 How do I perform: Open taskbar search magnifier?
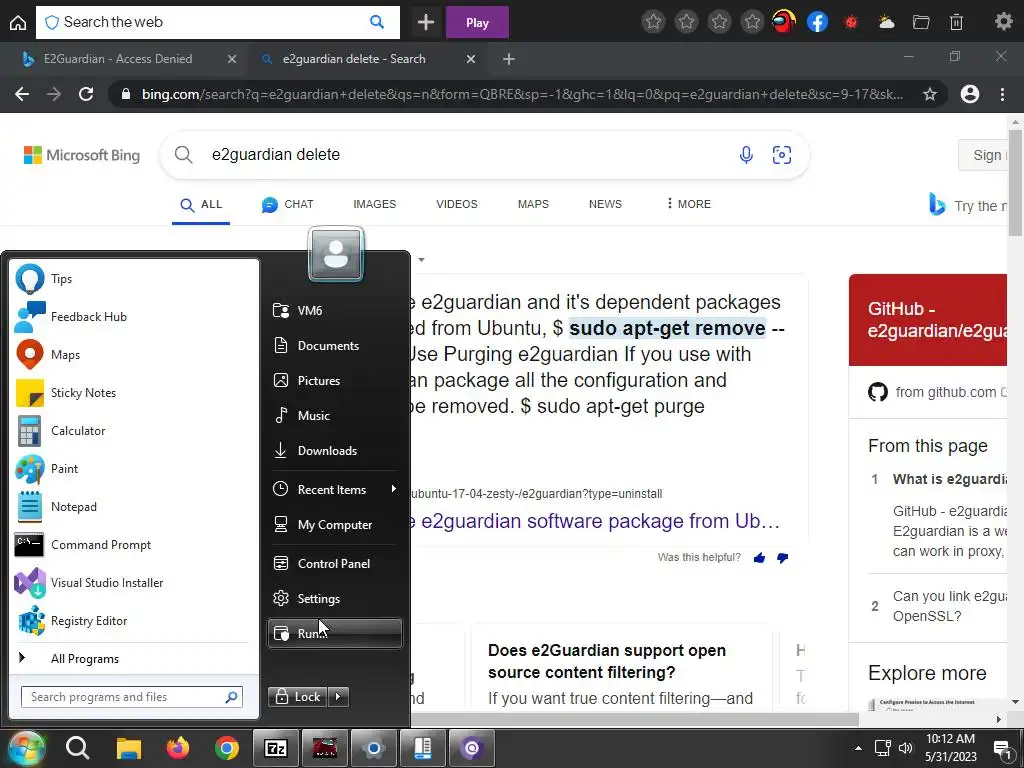point(77,748)
